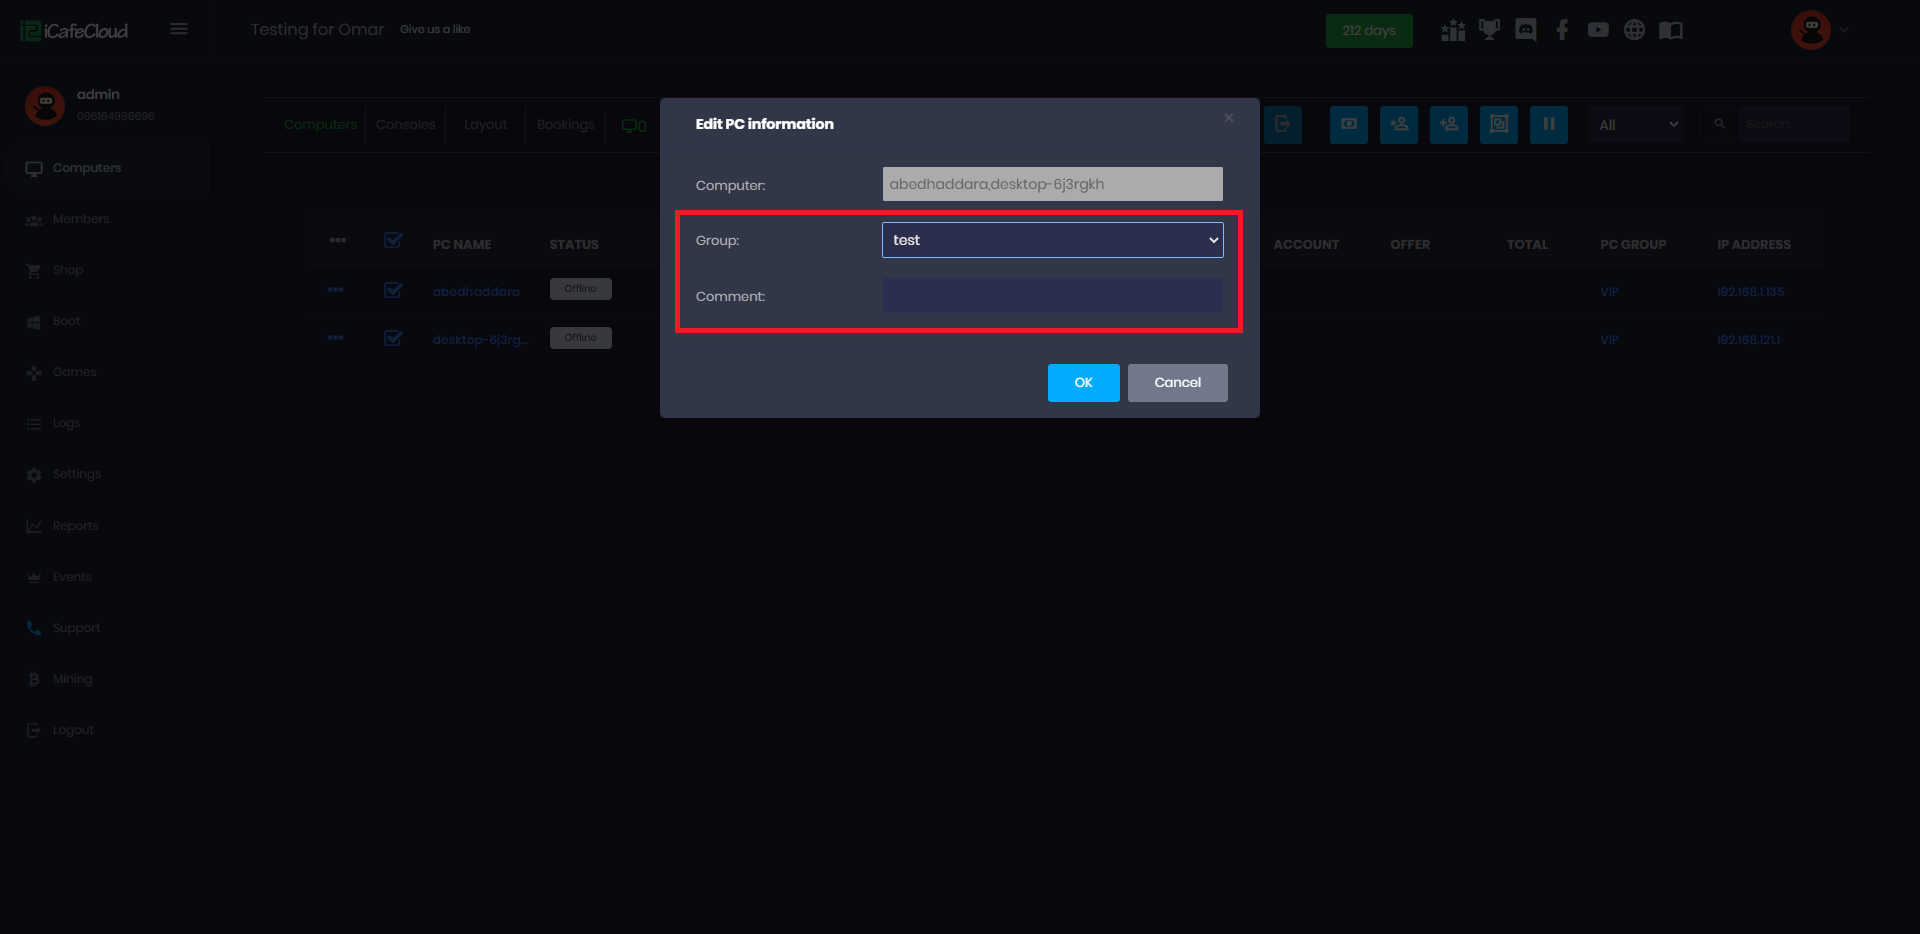Click the Comment input field
This screenshot has height=934, width=1920.
point(1052,295)
